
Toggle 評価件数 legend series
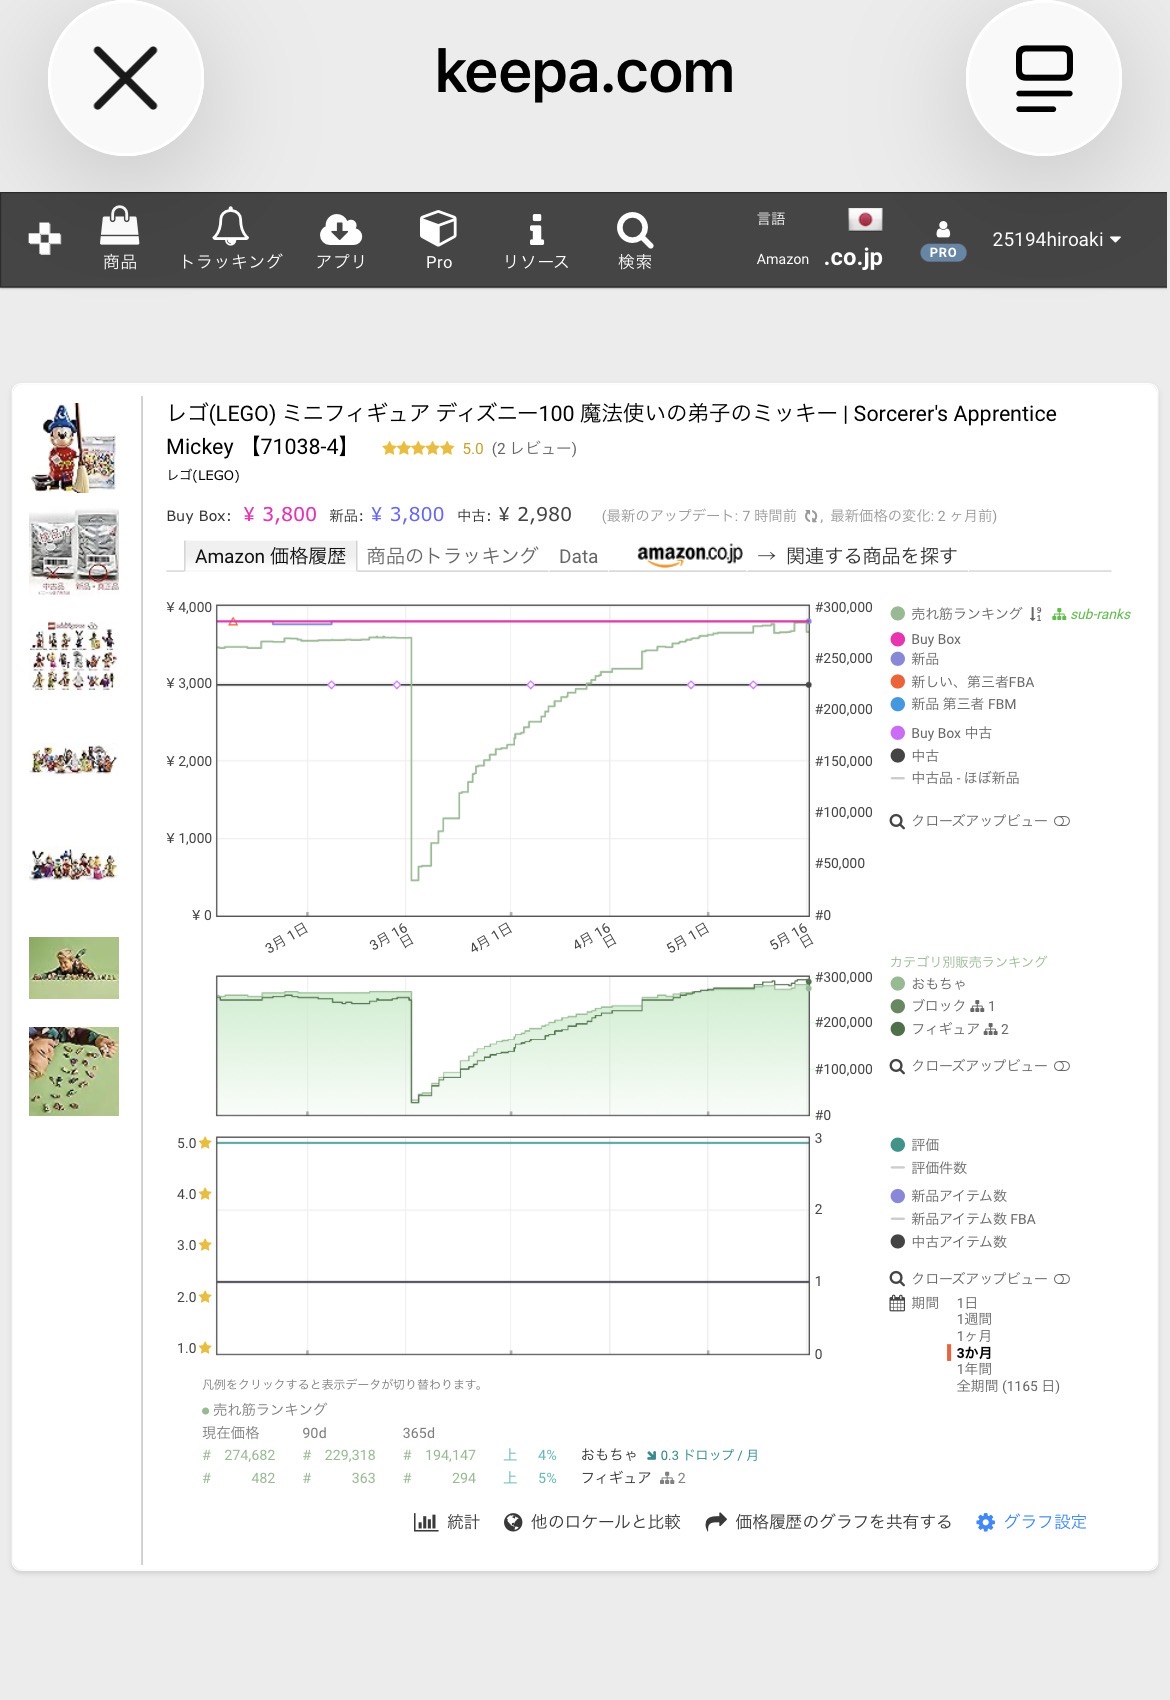coord(928,1168)
